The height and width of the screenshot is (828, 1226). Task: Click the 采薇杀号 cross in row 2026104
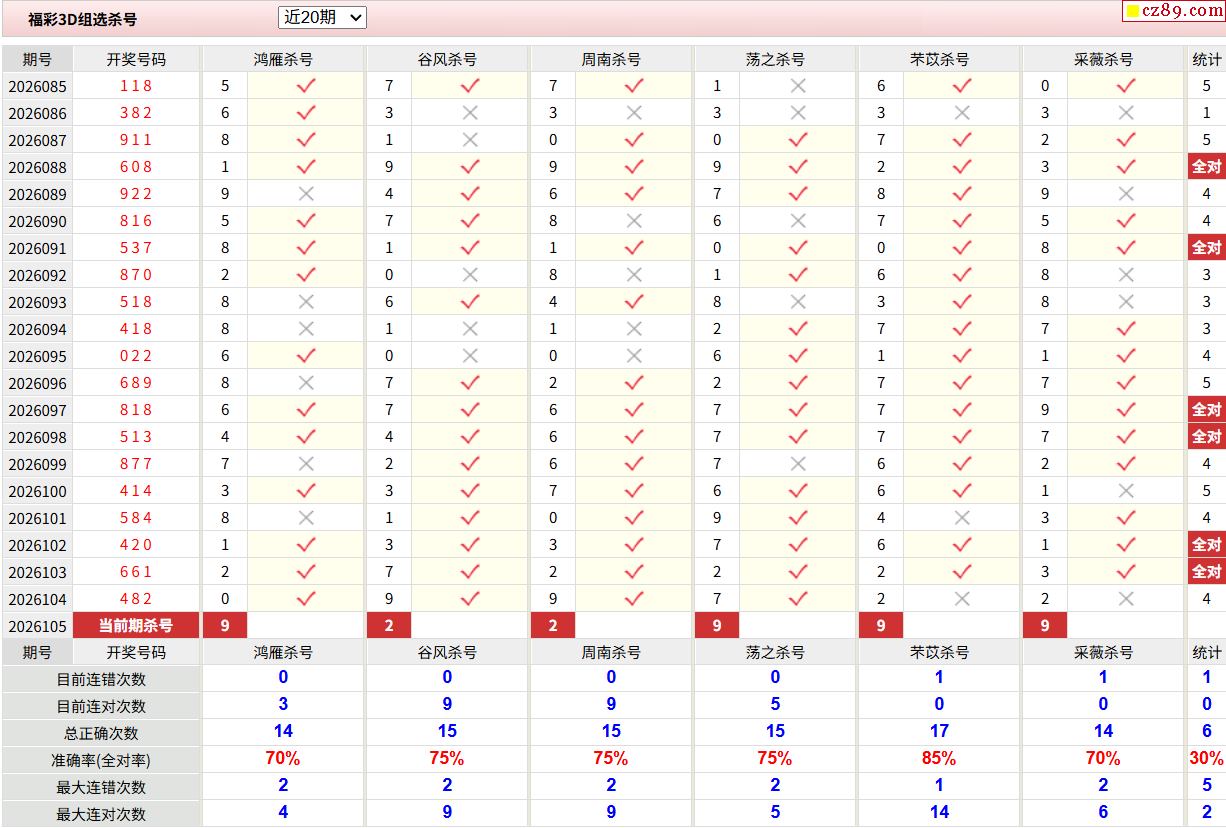(x=1125, y=599)
